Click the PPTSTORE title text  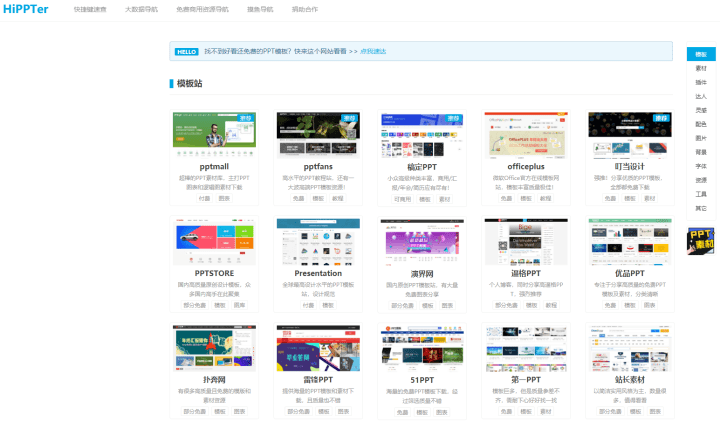pyautogui.click(x=214, y=273)
